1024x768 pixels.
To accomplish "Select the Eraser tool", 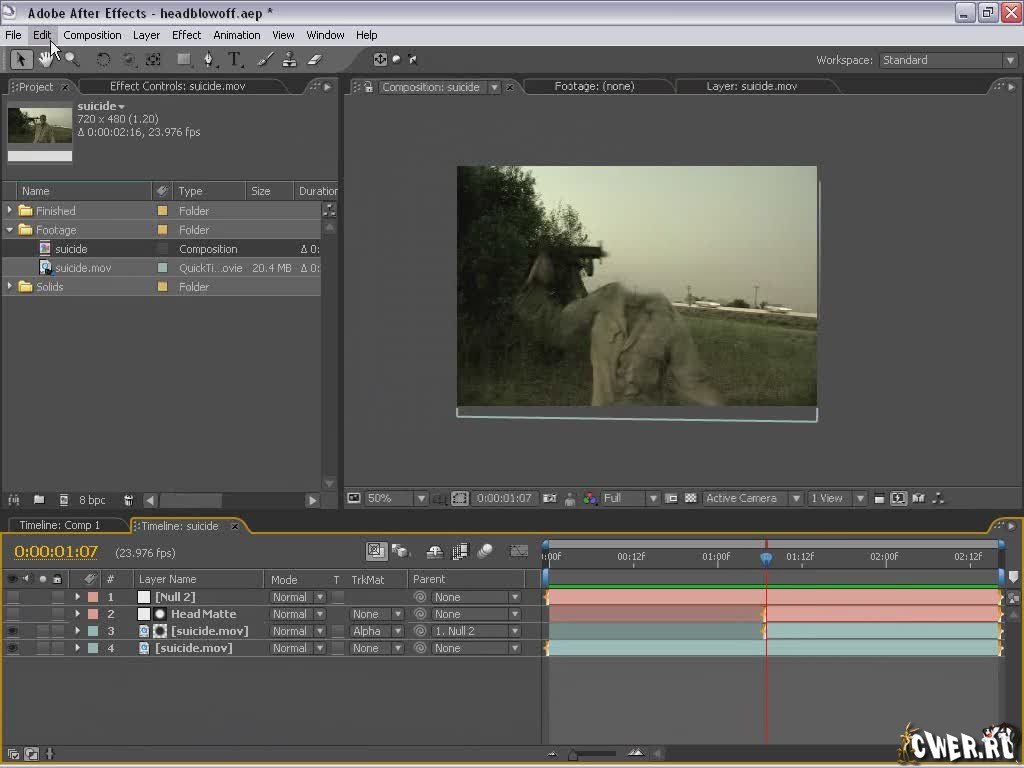I will point(314,60).
